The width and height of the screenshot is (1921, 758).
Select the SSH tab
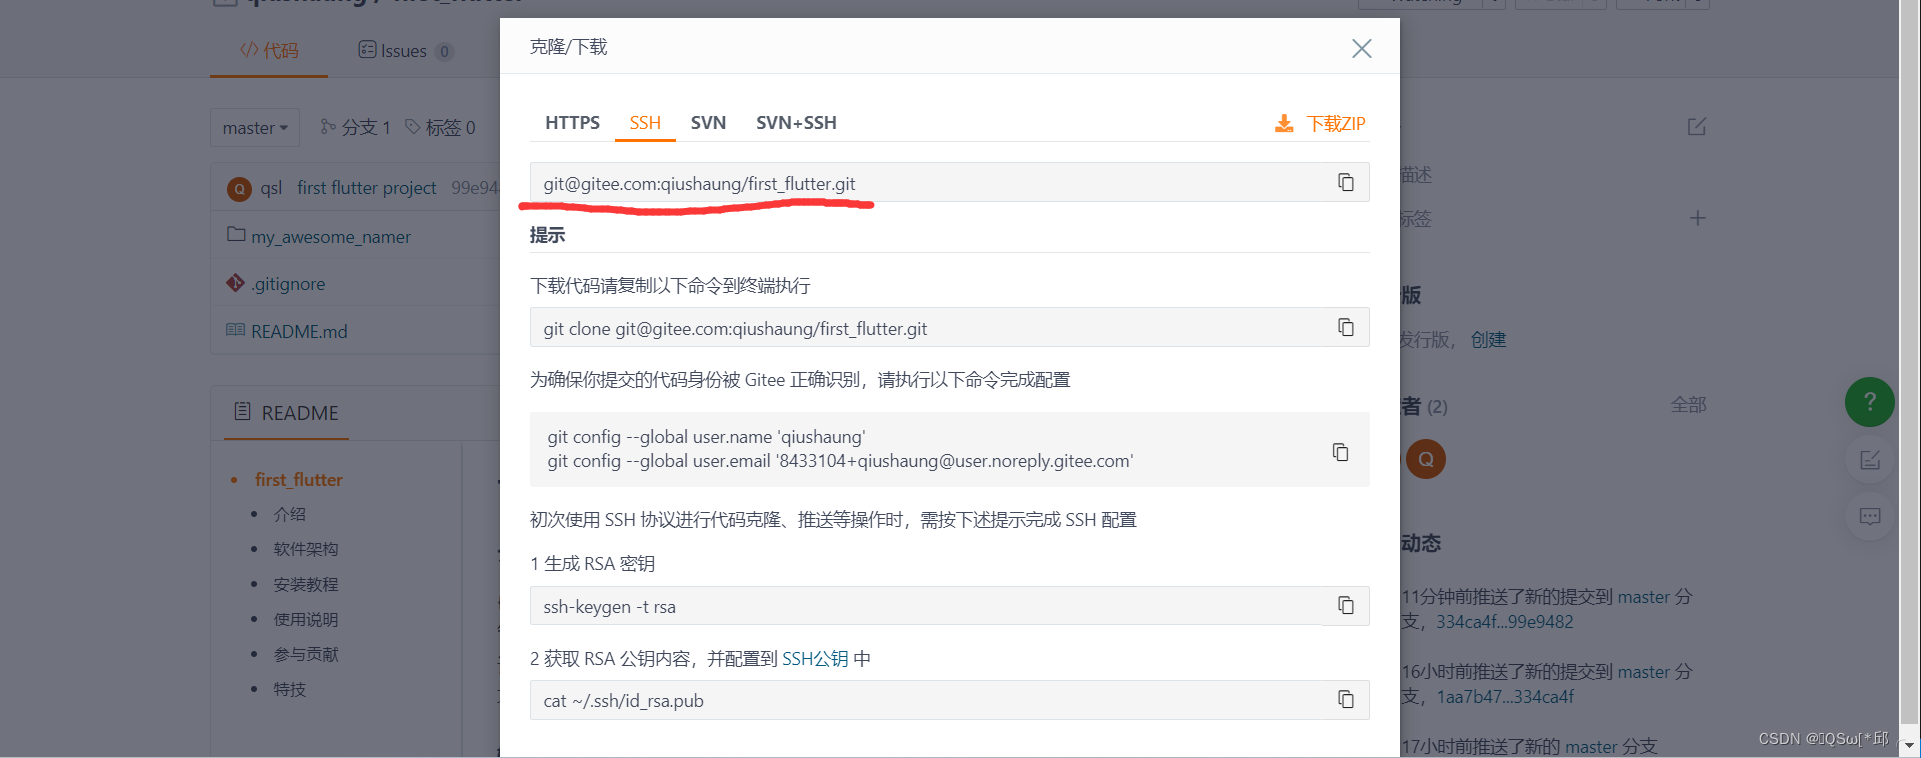[x=645, y=122]
